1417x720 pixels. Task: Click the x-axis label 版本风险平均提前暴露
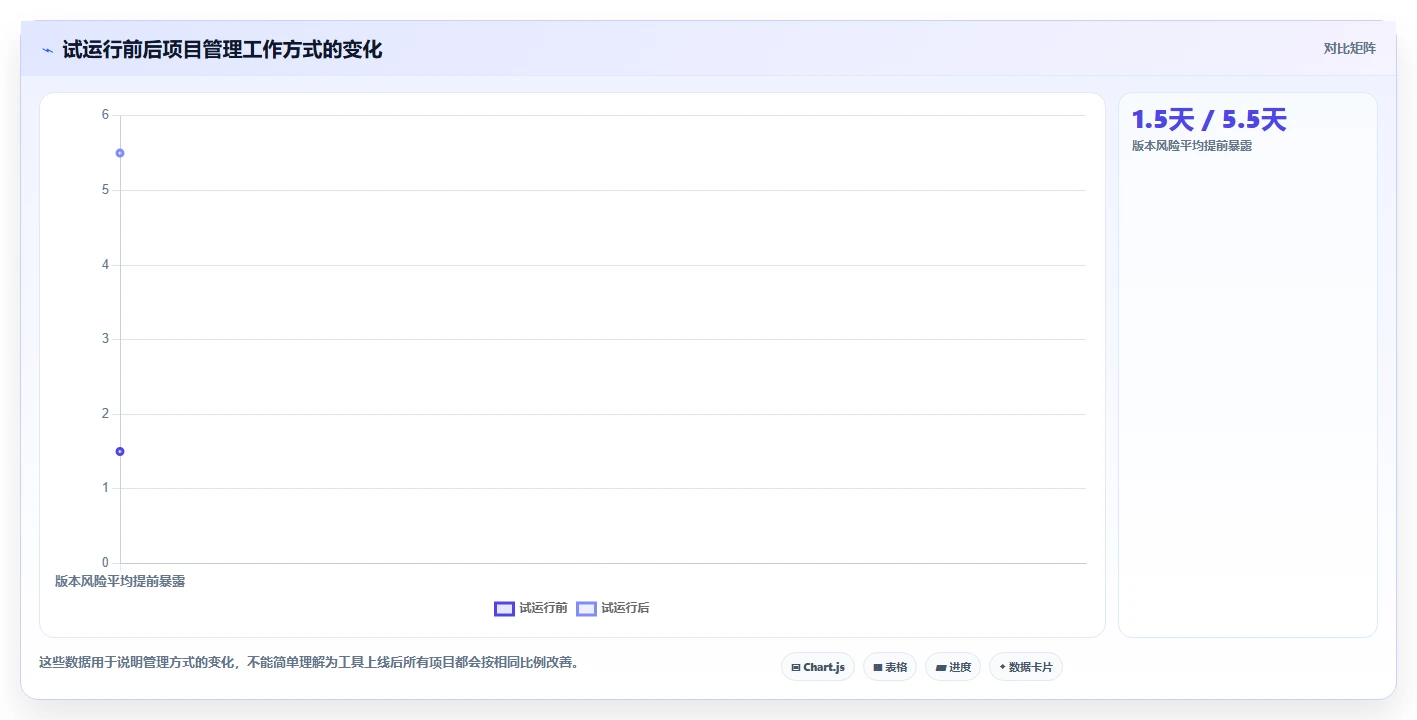tap(120, 581)
